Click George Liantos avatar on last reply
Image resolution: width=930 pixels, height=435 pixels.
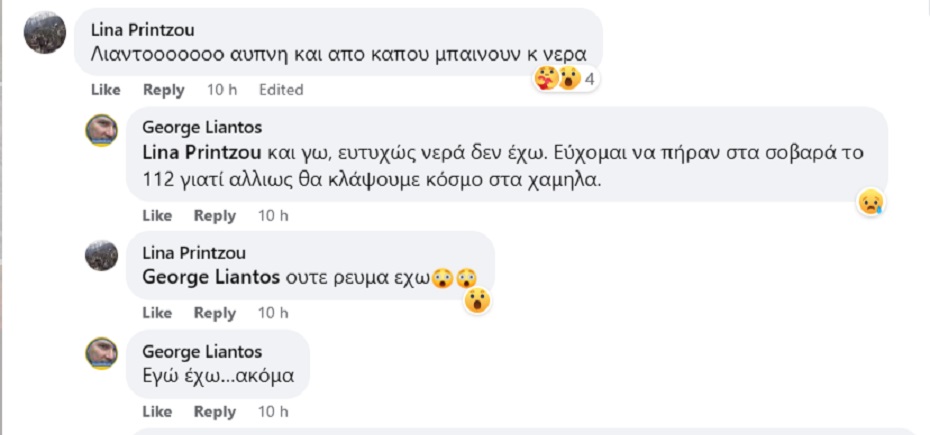[102, 354]
